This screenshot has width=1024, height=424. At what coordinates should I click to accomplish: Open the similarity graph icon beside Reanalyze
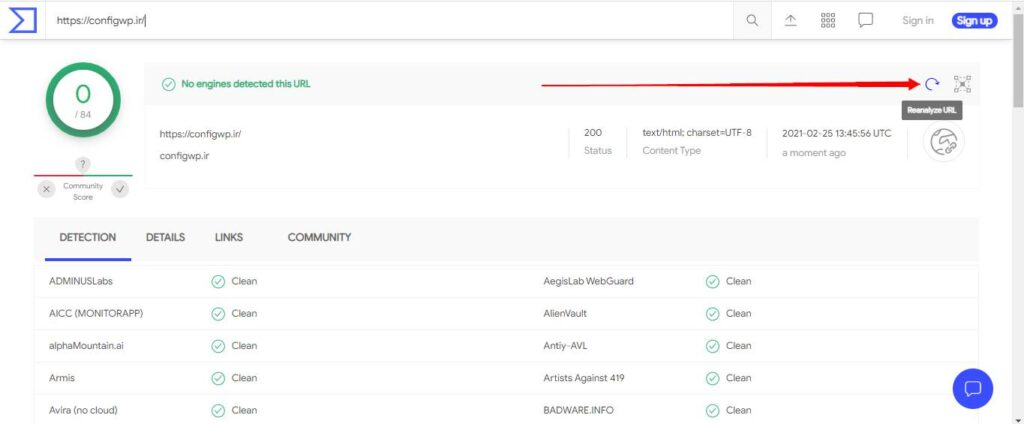click(x=963, y=84)
